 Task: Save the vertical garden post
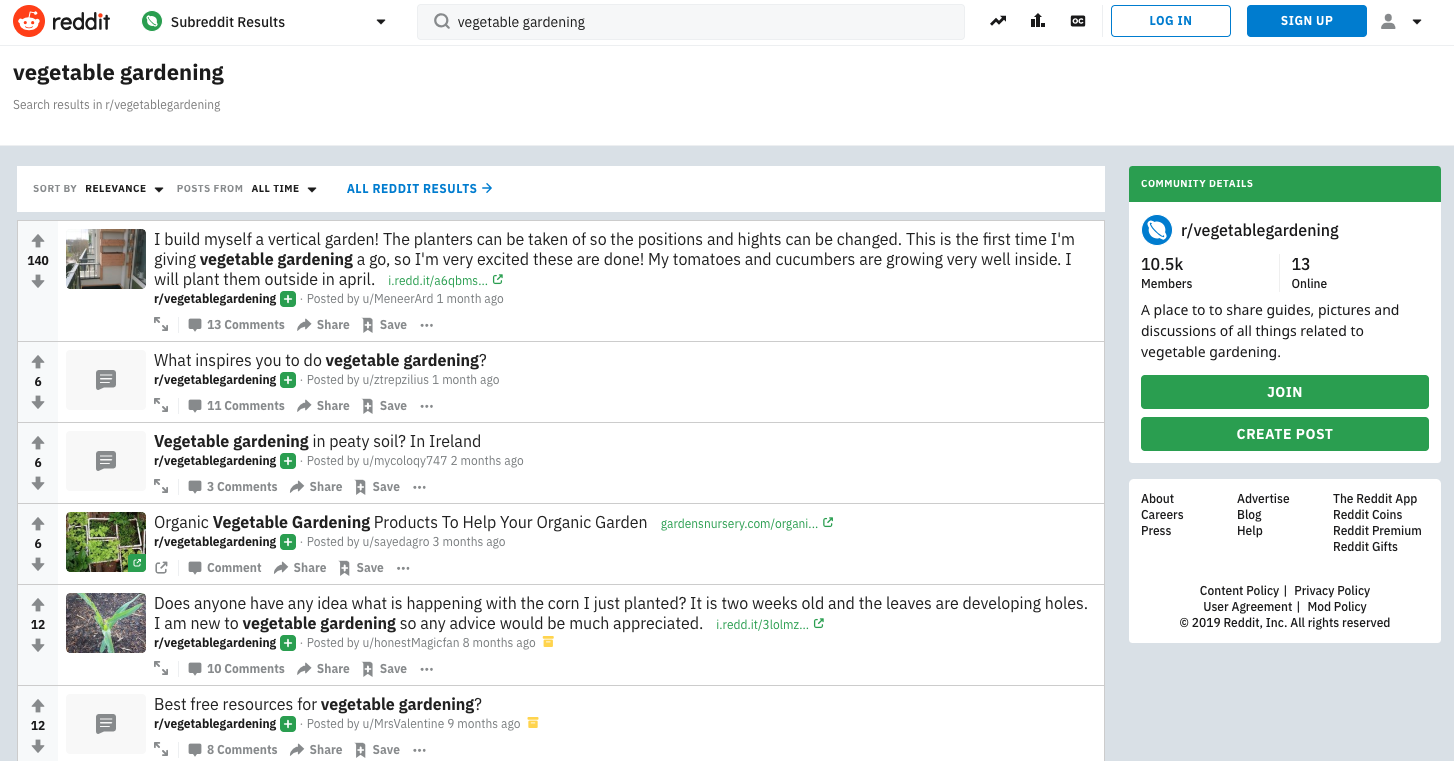[x=384, y=325]
